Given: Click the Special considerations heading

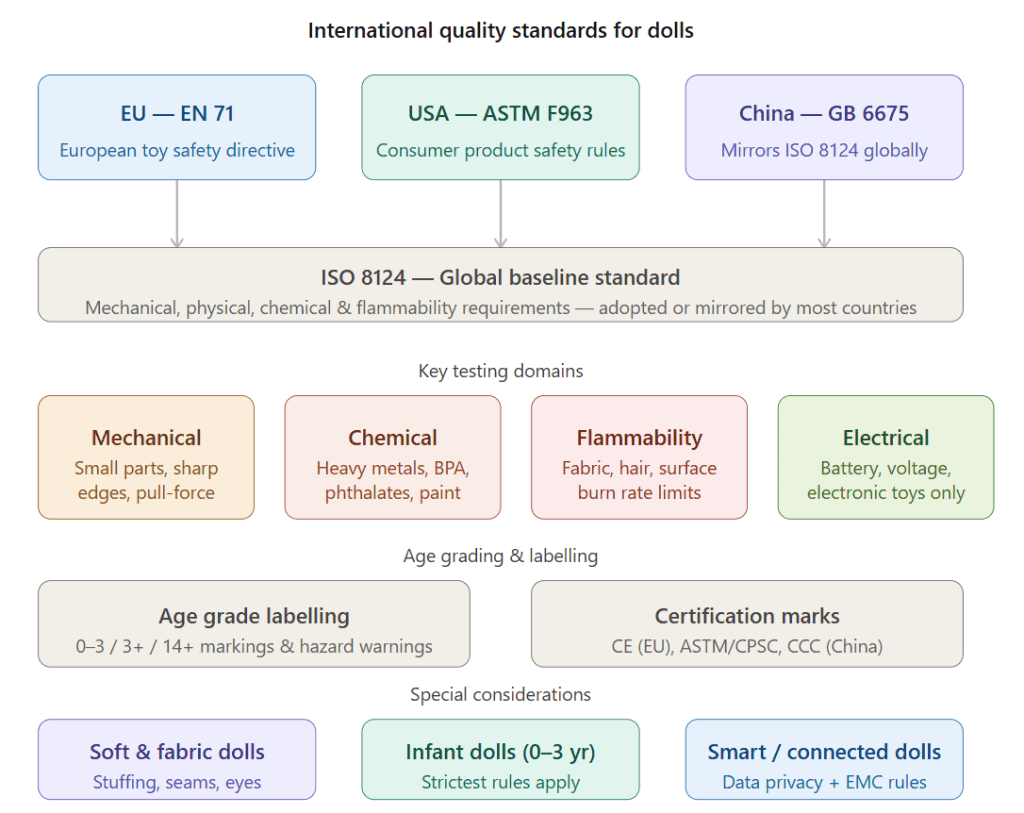Looking at the screenshot, I should pos(500,694).
